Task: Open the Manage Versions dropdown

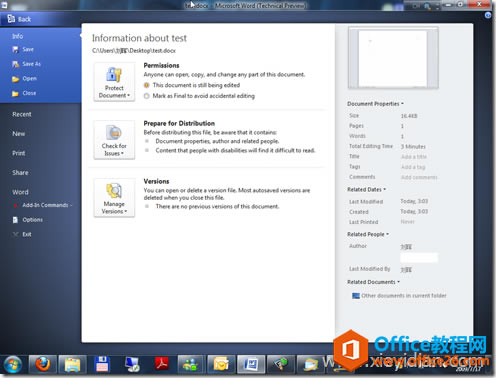Action: coord(114,198)
